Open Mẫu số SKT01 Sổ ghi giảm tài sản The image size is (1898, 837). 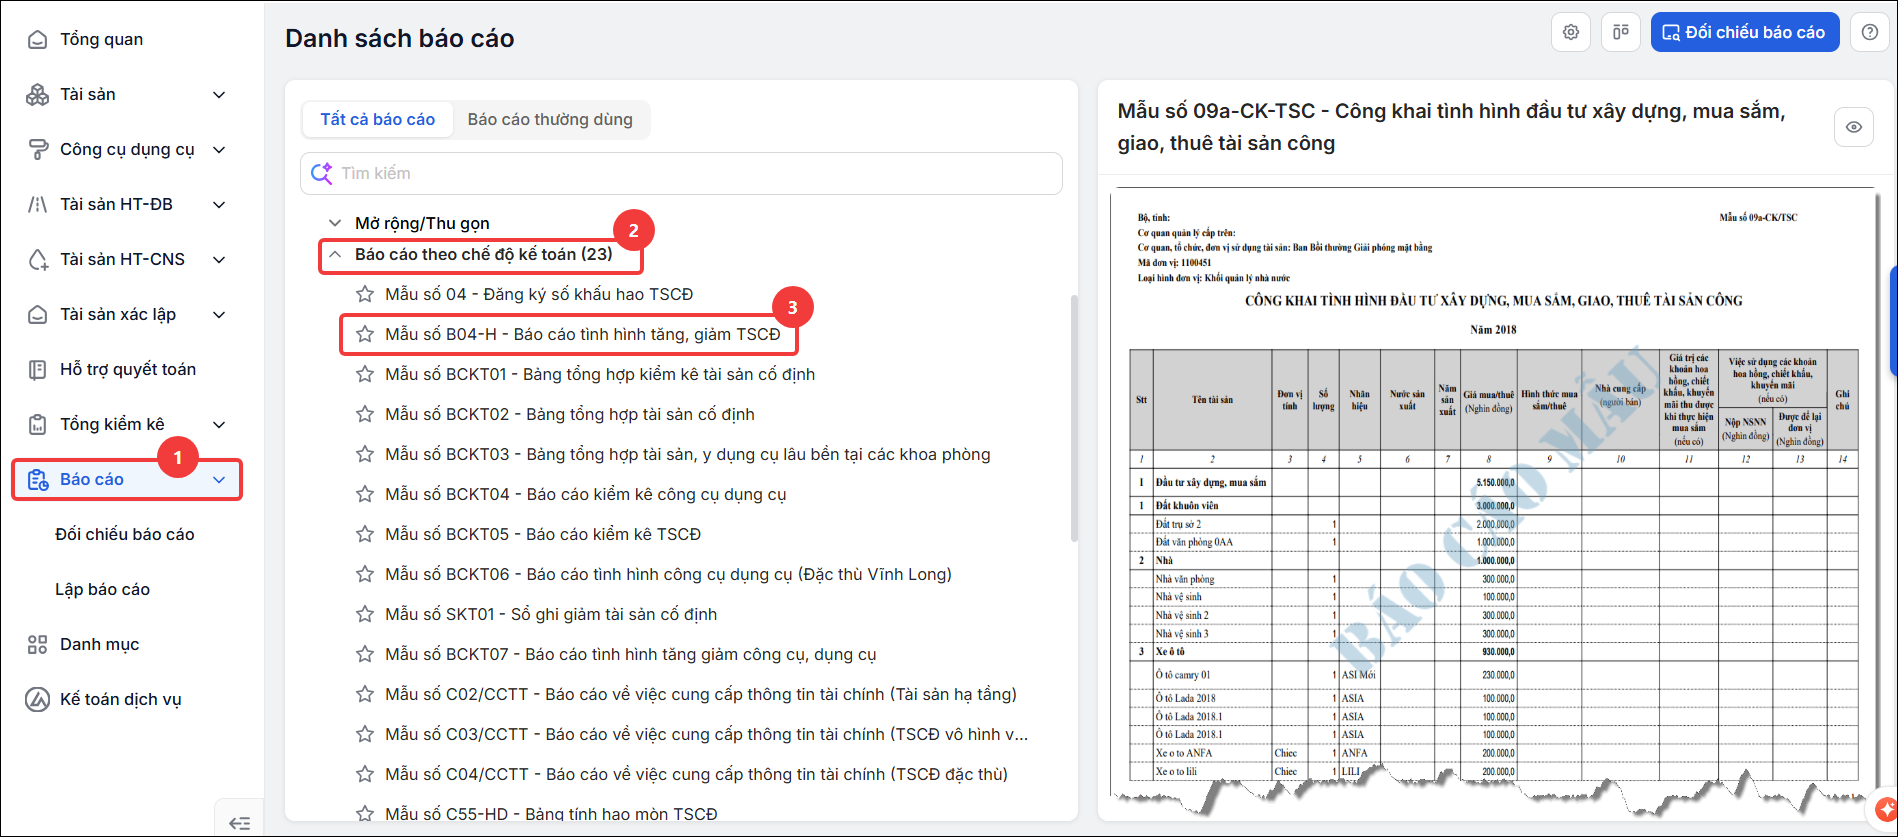coord(551,614)
